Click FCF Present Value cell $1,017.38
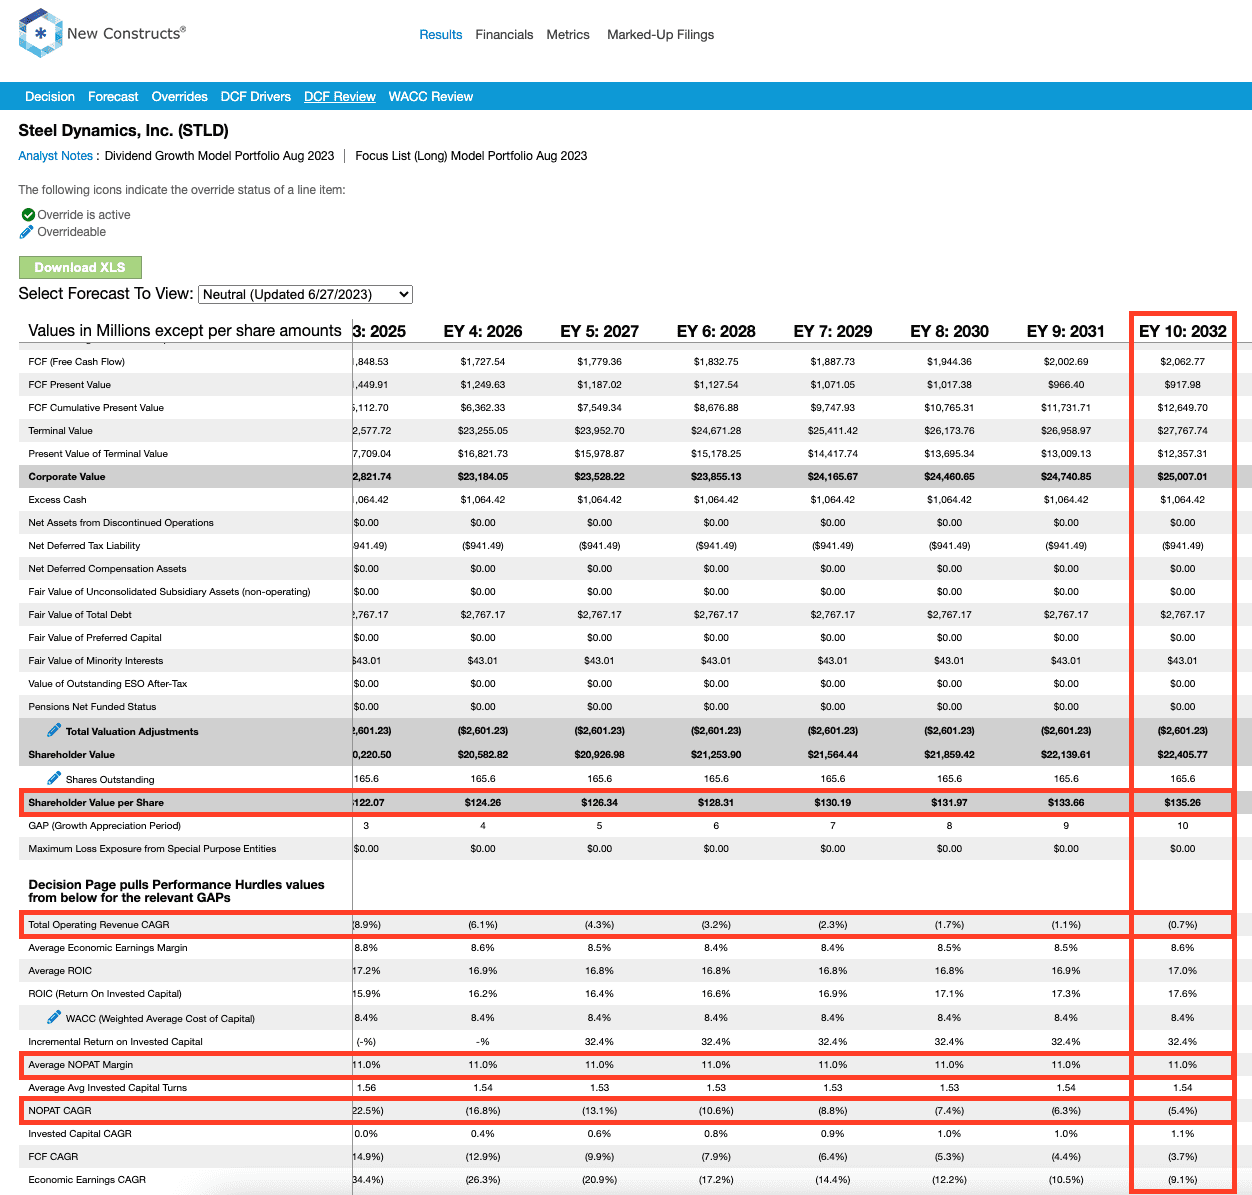The image size is (1252, 1195). coord(950,385)
